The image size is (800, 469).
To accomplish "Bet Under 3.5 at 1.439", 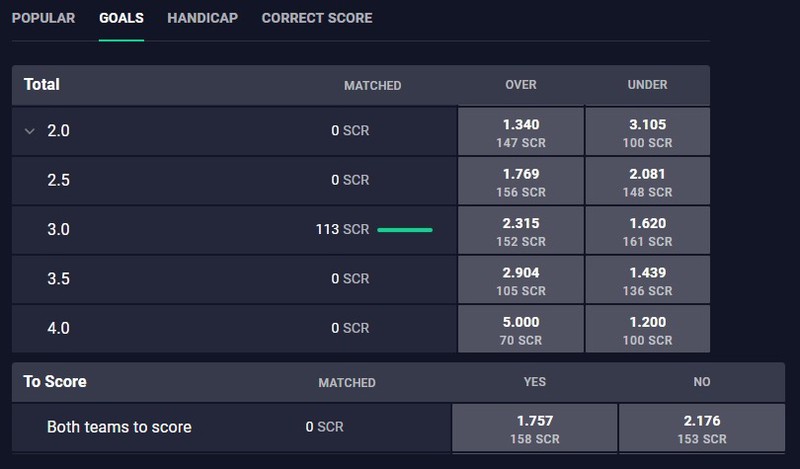I will coord(647,280).
